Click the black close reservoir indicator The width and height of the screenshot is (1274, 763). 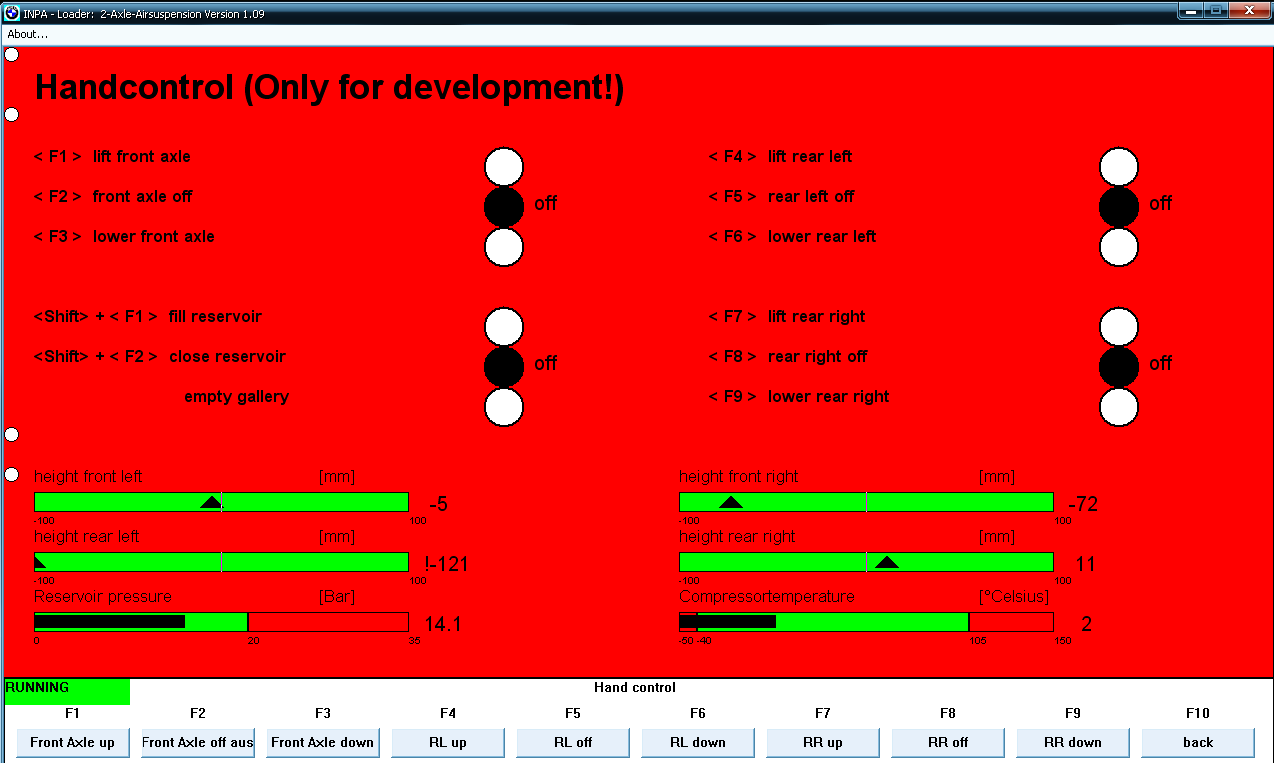(504, 366)
